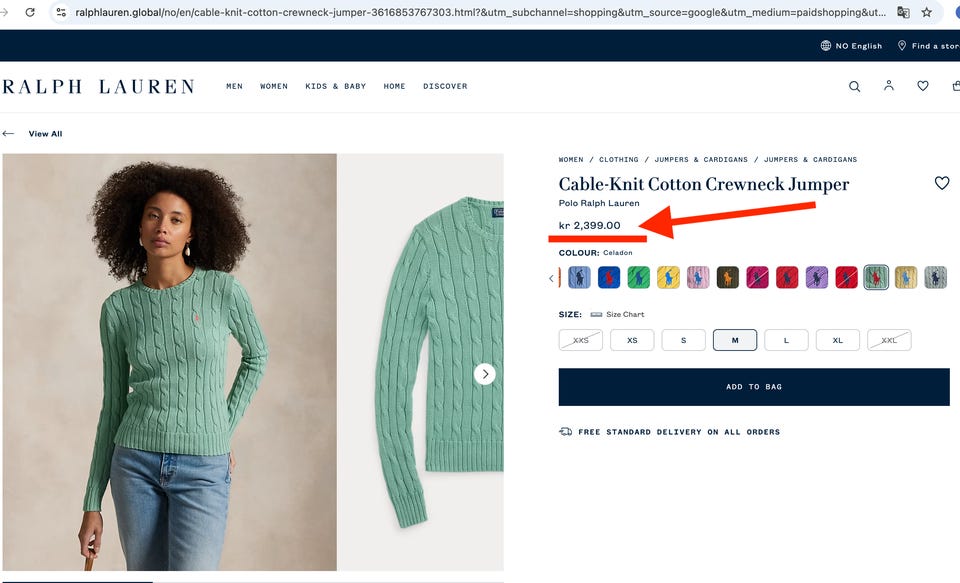The width and height of the screenshot is (960, 583).
Task: Select the solid blue colour swatch
Action: click(609, 277)
